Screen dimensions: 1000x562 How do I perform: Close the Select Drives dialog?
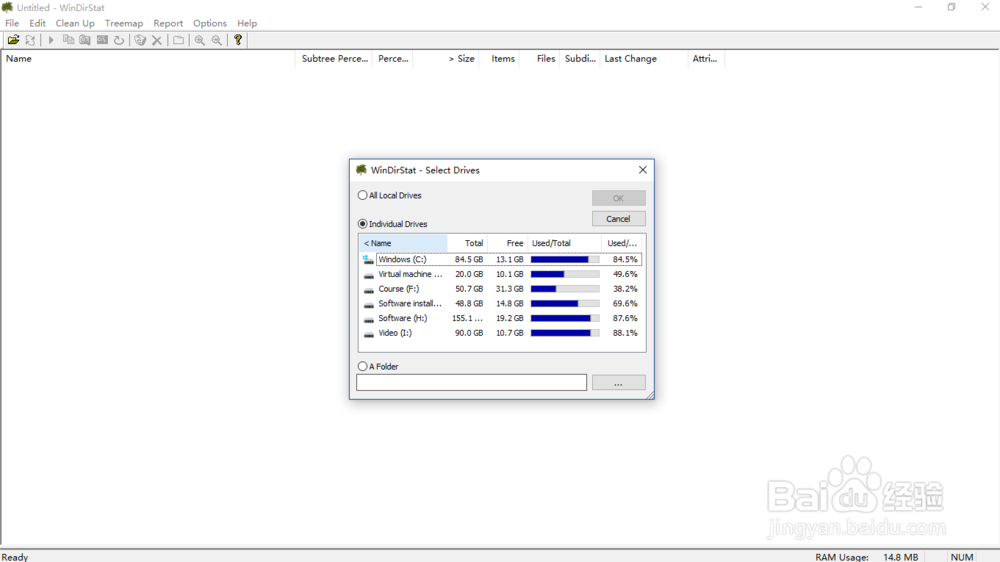pyautogui.click(x=643, y=170)
